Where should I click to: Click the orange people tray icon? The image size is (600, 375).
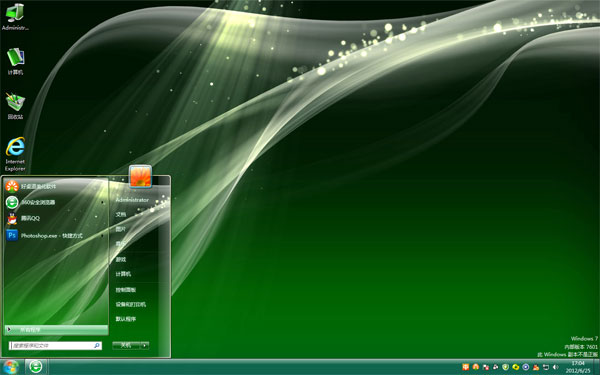click(x=536, y=367)
